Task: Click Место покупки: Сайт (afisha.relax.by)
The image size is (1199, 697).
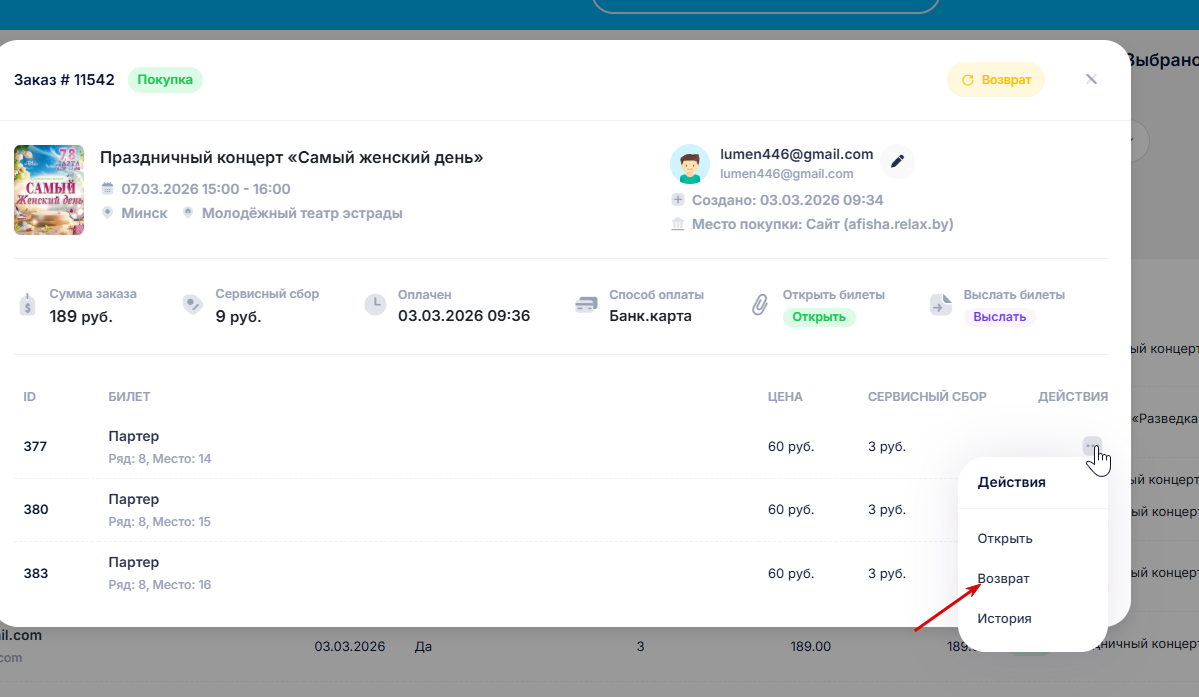Action: [x=823, y=224]
